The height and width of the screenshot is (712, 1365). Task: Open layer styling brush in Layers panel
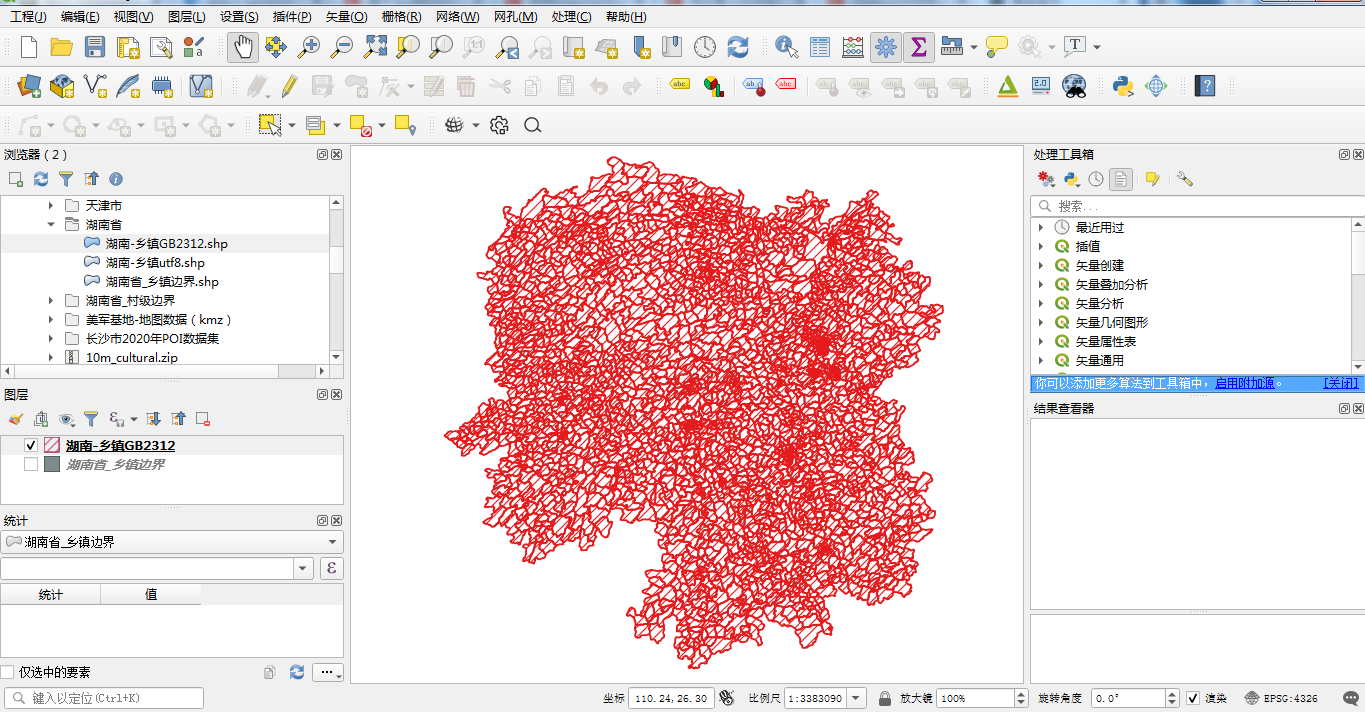[x=15, y=419]
